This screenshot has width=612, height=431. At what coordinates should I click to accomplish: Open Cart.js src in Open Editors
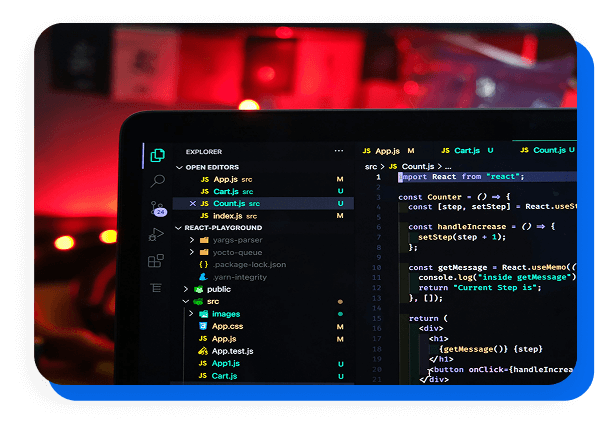[265, 191]
